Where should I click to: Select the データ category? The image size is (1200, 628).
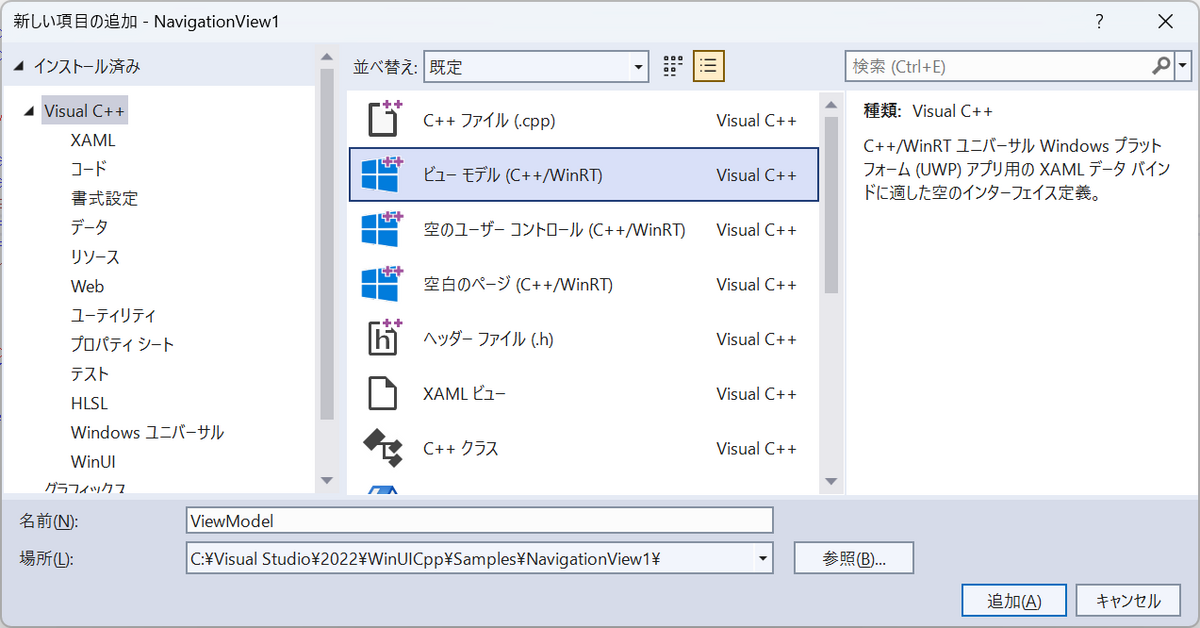click(x=89, y=228)
